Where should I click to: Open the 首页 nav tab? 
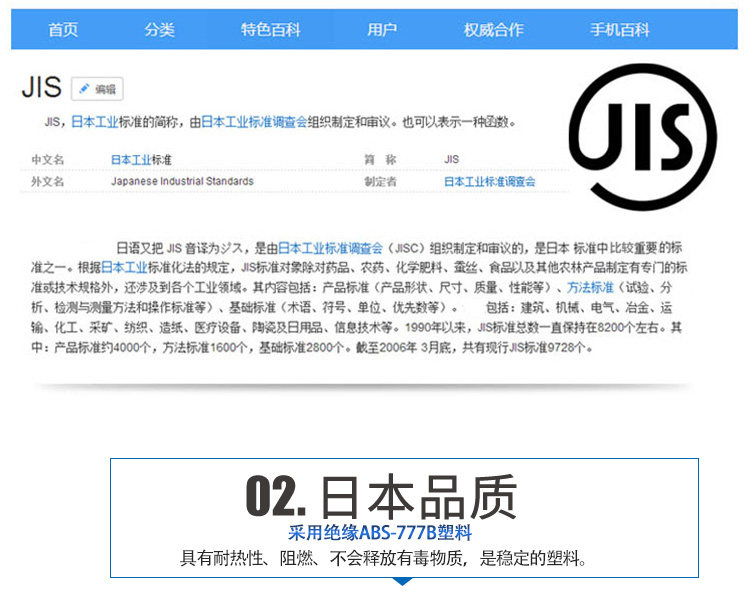(63, 30)
